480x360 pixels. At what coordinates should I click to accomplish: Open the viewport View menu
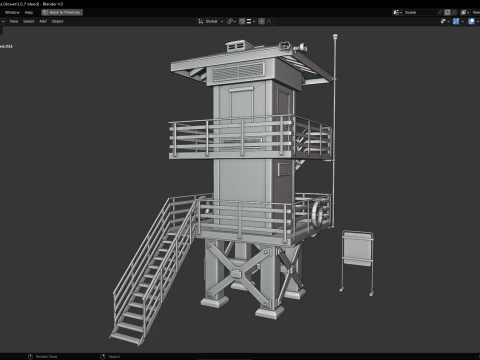pyautogui.click(x=14, y=21)
